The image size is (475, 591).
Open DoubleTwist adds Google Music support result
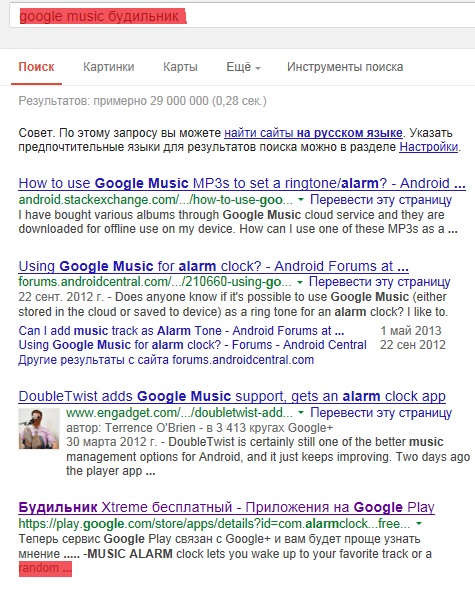point(232,397)
